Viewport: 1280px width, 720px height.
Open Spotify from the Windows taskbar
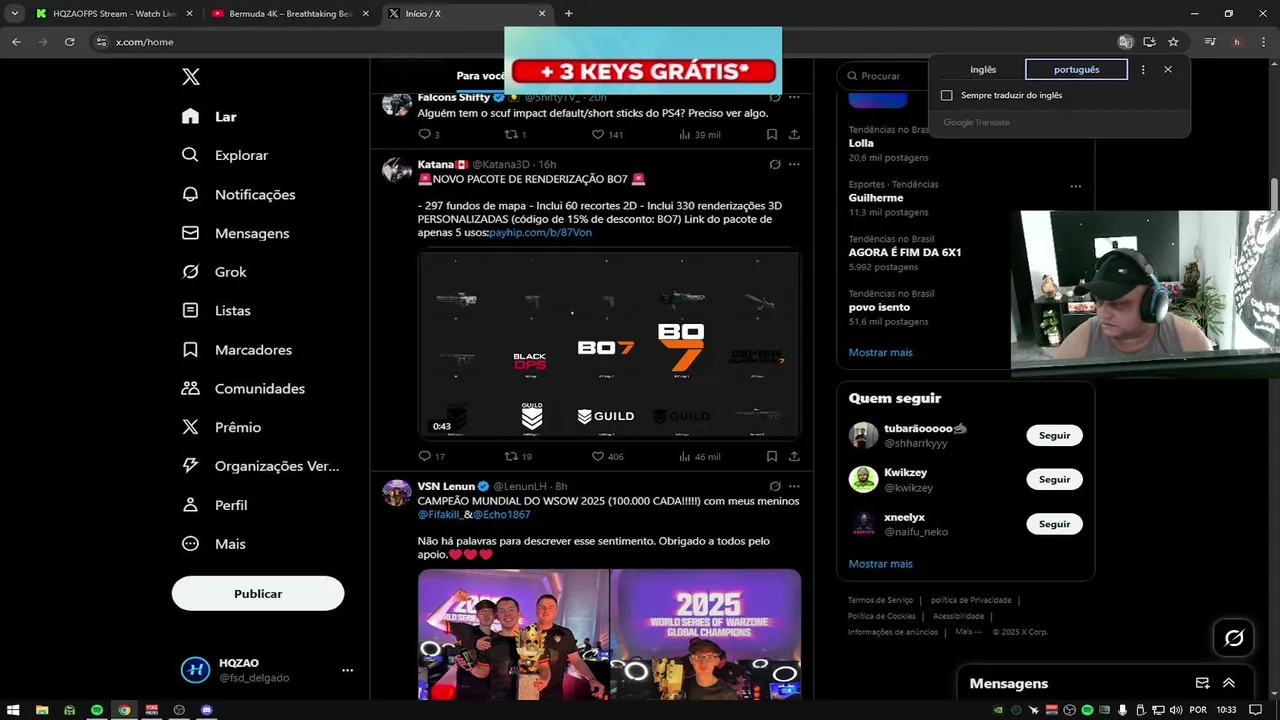click(97, 710)
